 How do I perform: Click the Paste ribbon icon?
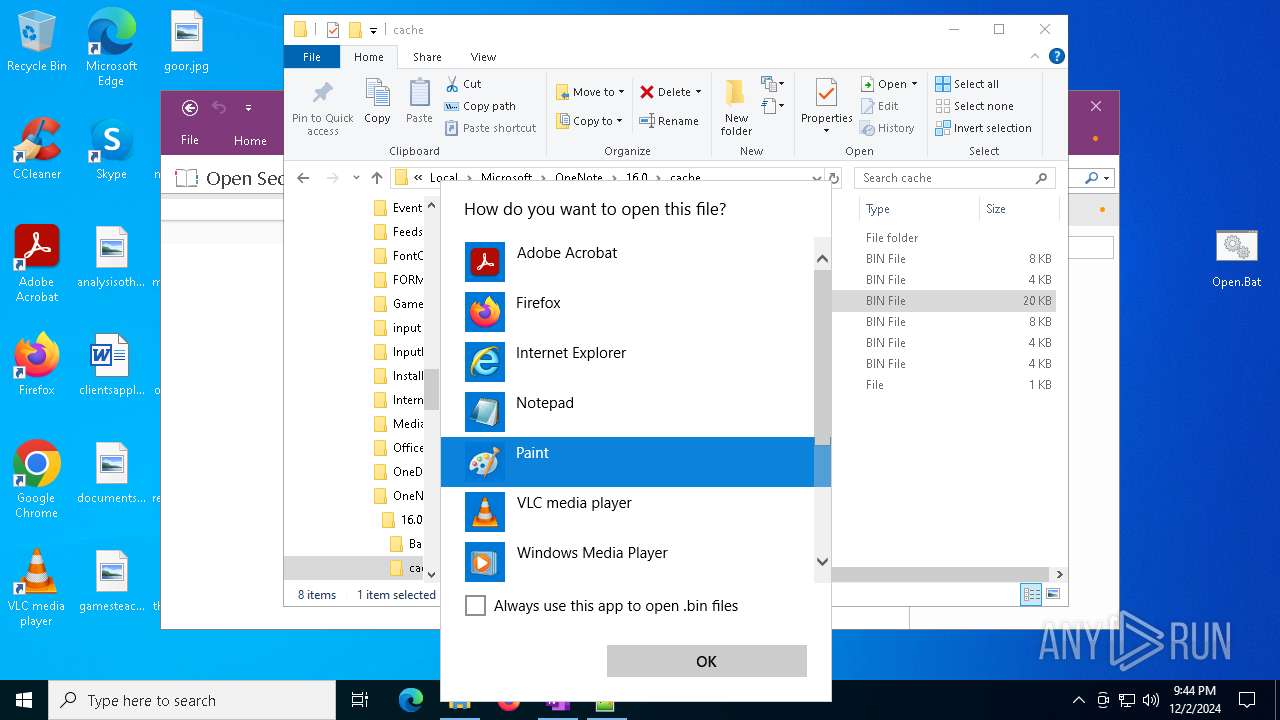click(x=419, y=102)
